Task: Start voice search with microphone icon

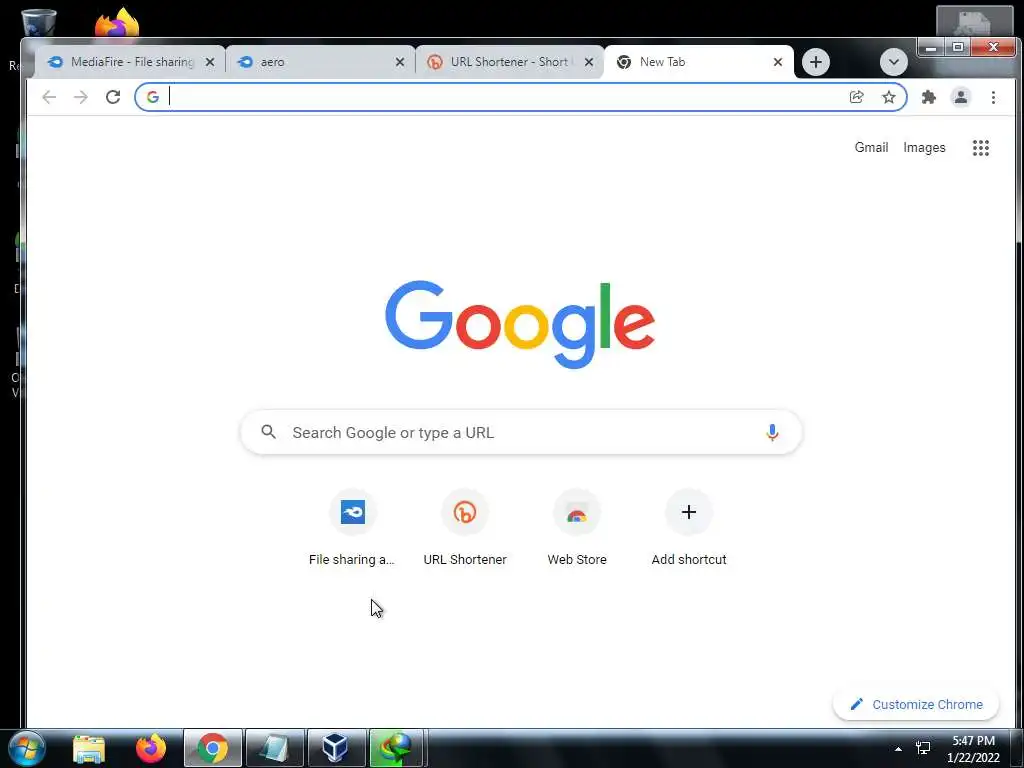Action: (x=772, y=432)
